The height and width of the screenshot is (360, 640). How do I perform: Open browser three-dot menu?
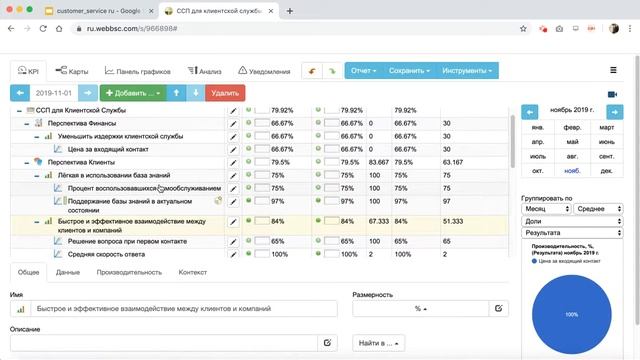(x=630, y=29)
